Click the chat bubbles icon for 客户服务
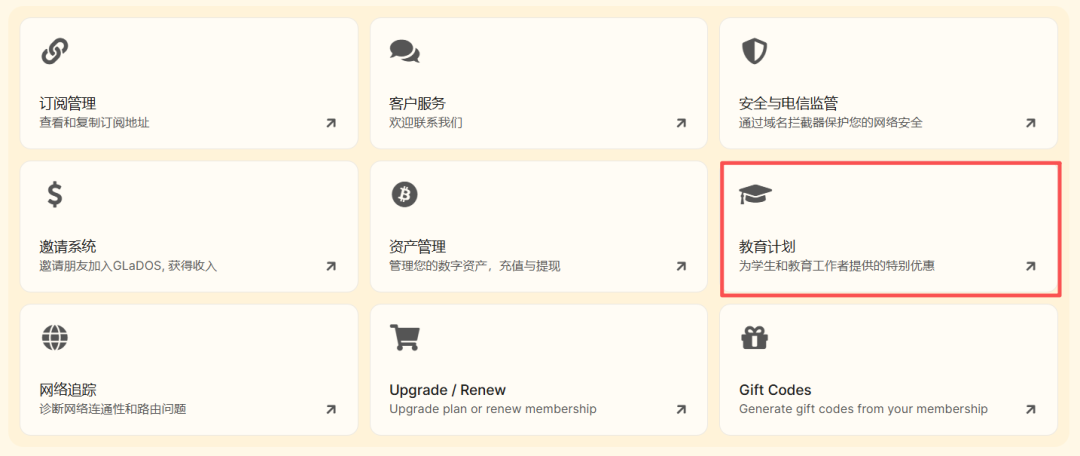 pos(404,51)
